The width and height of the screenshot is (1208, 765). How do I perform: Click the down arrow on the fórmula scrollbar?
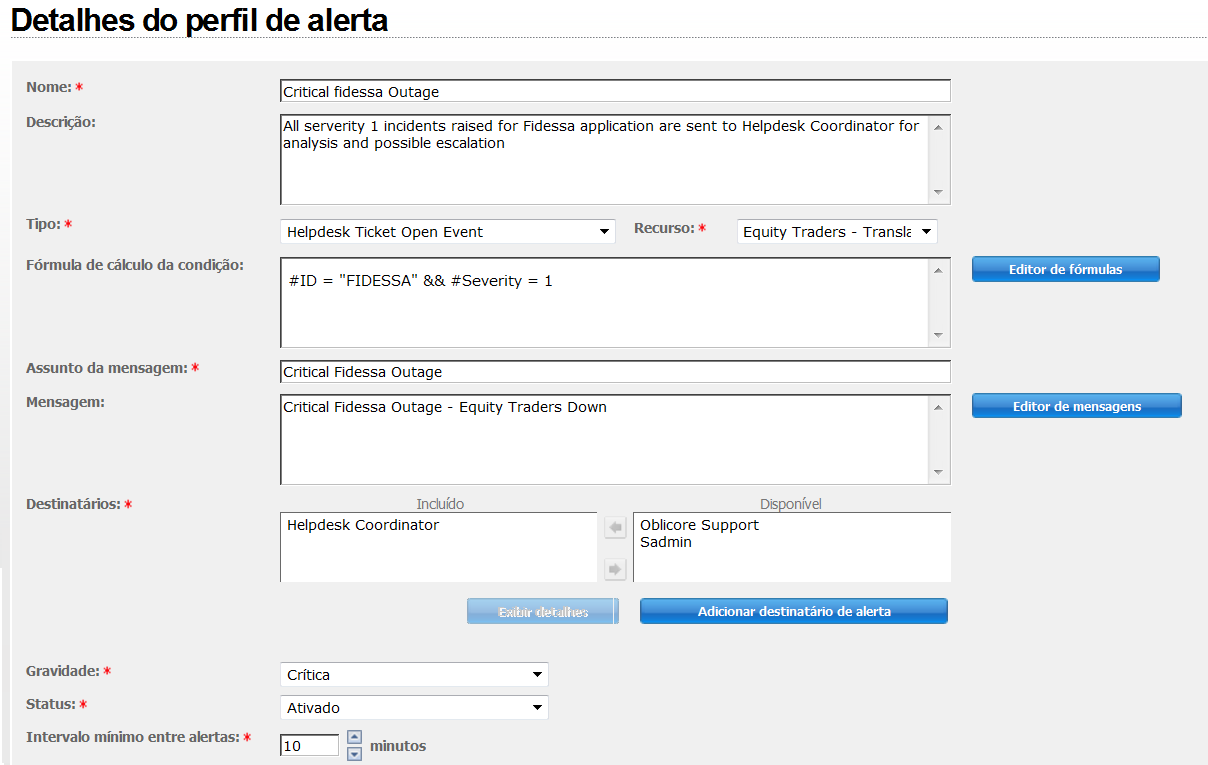(x=937, y=334)
